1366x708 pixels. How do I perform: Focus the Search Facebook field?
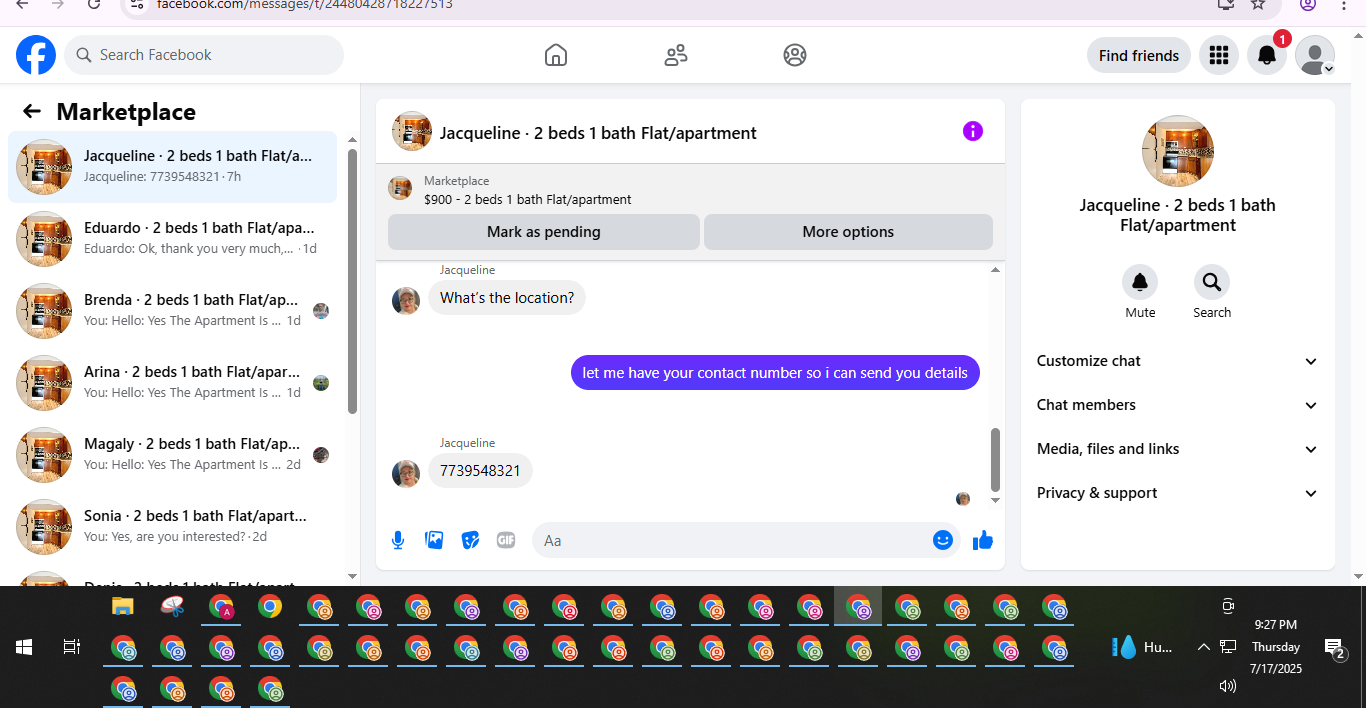204,55
